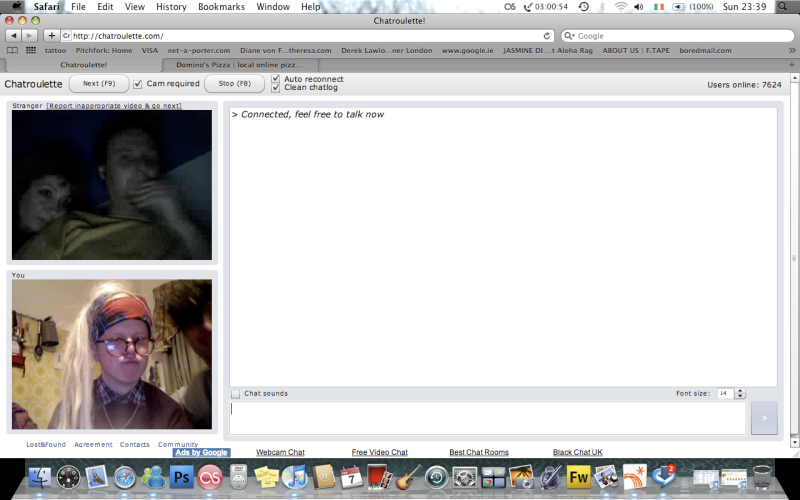This screenshot has width=800, height=500.
Task: Toggle the Cam required checkbox
Action: coord(137,84)
